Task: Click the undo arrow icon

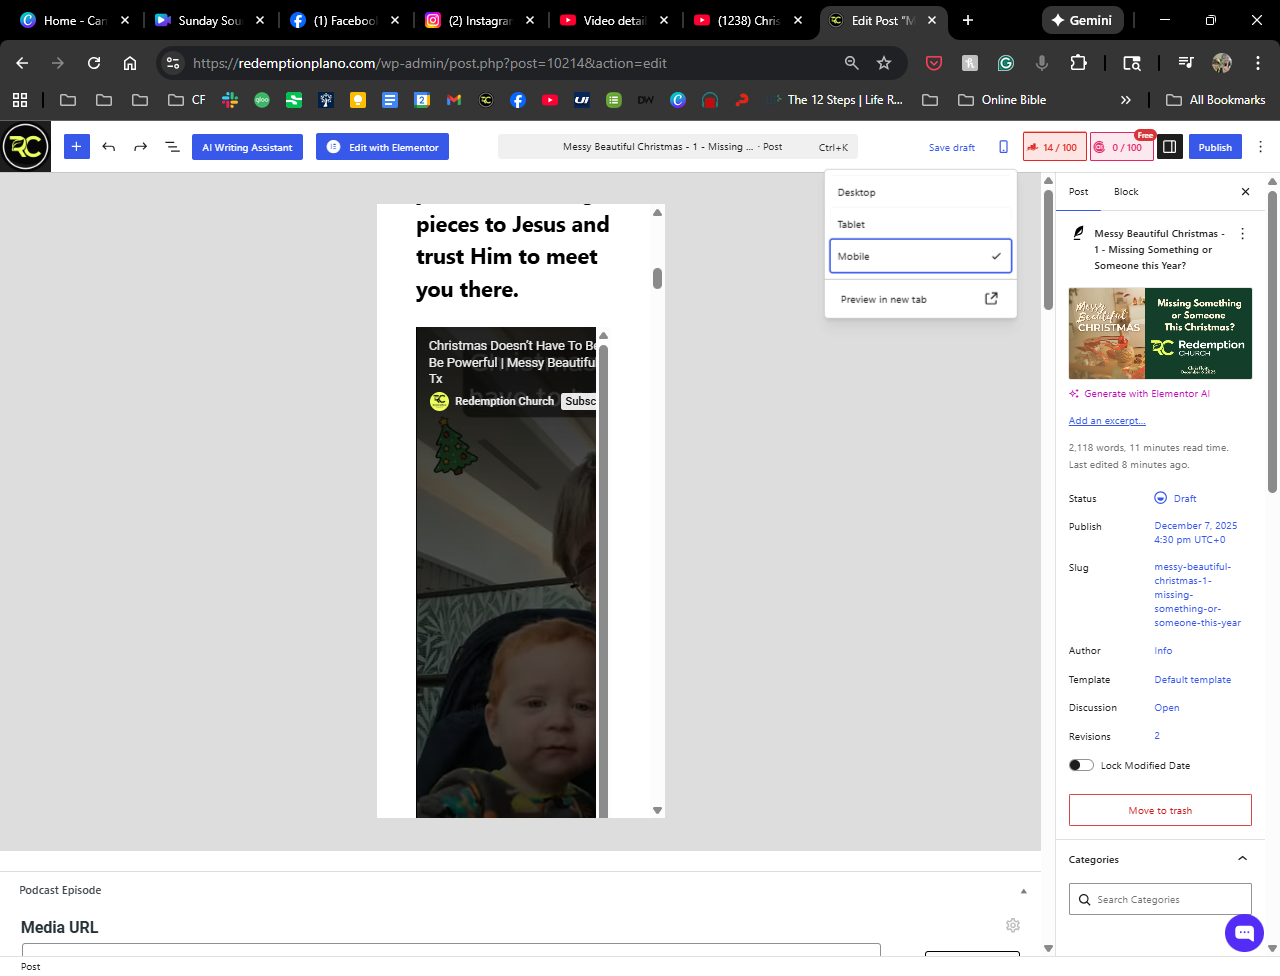Action: click(109, 147)
